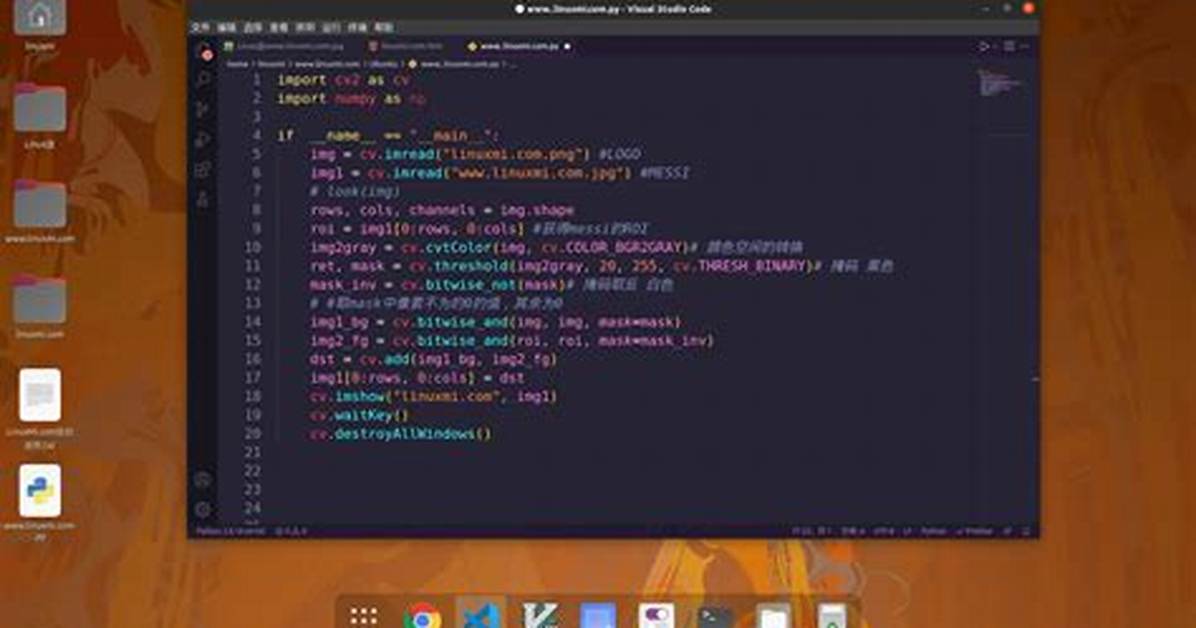Select the Python interpreter in status bar
This screenshot has width=1196, height=628.
[x=230, y=531]
